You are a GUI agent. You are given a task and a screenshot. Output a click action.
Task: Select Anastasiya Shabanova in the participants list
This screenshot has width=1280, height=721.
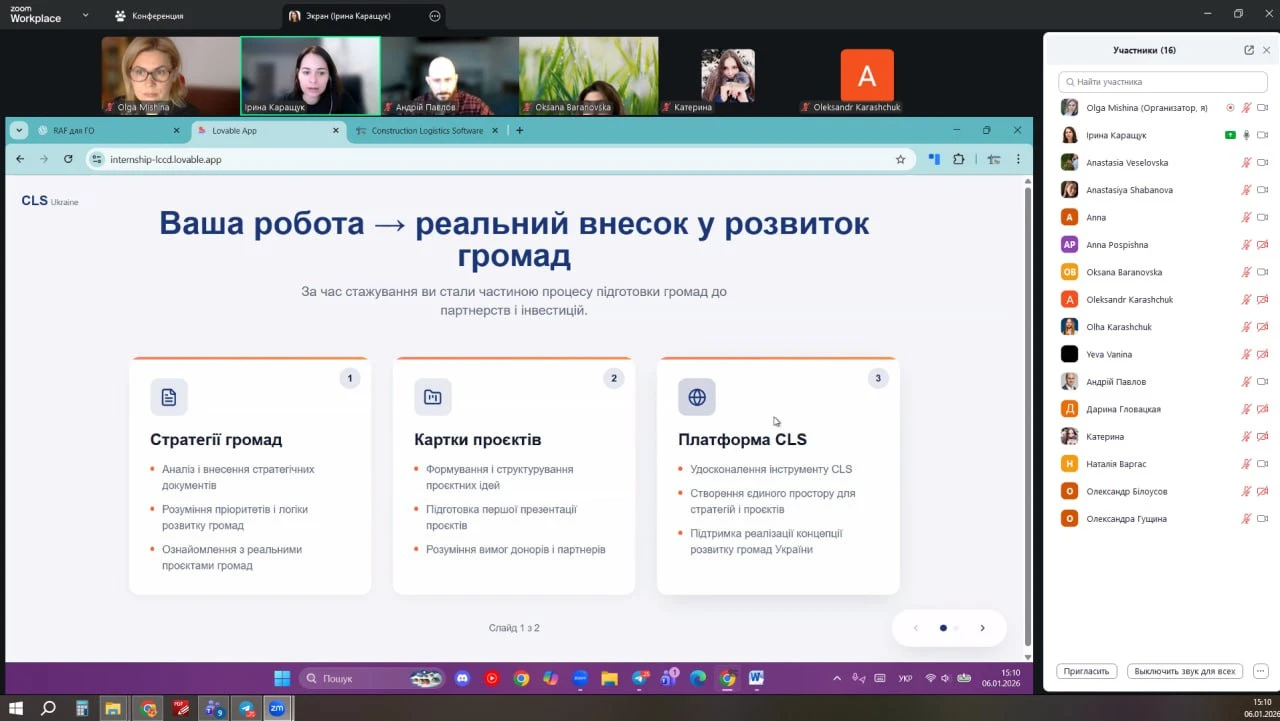(1162, 190)
